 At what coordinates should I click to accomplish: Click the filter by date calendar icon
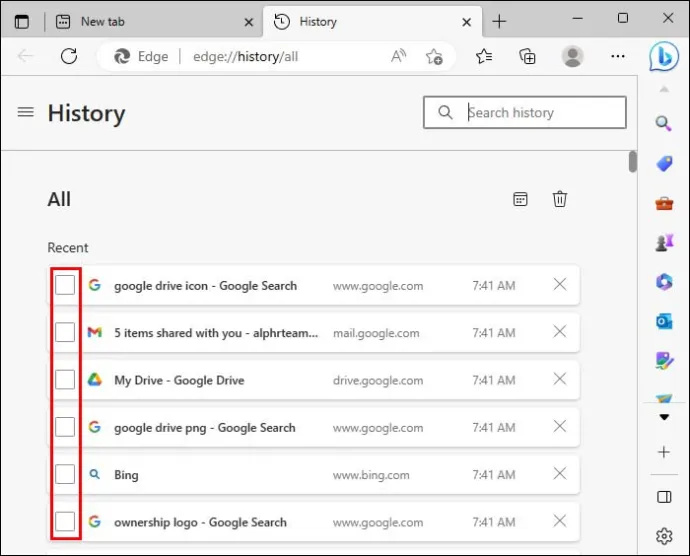click(520, 199)
